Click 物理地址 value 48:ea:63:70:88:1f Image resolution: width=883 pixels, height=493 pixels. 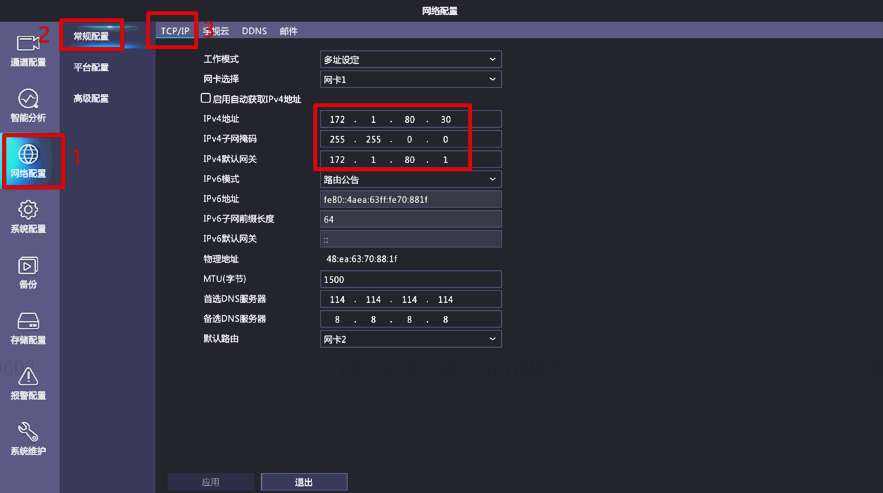pos(362,259)
